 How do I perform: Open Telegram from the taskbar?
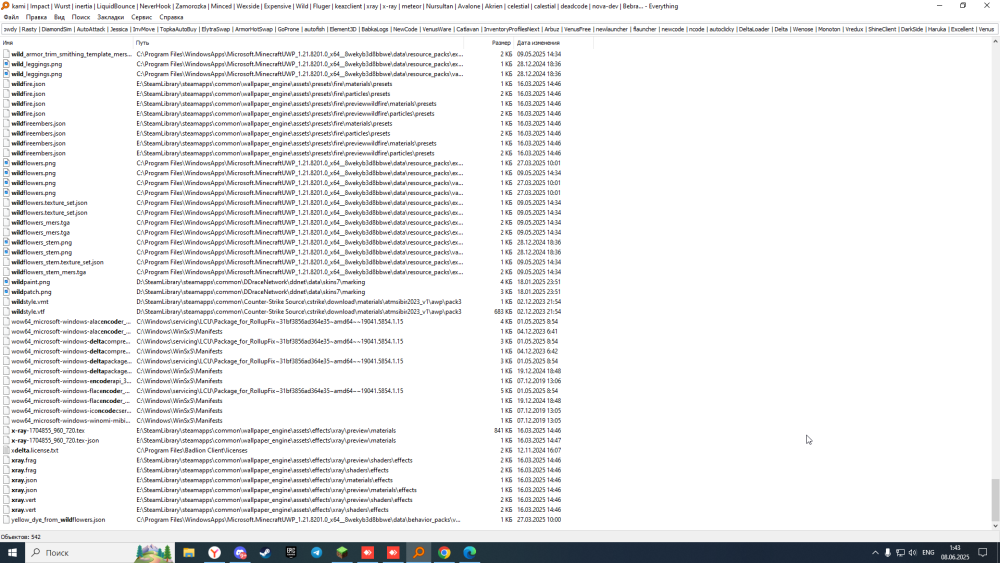point(316,552)
